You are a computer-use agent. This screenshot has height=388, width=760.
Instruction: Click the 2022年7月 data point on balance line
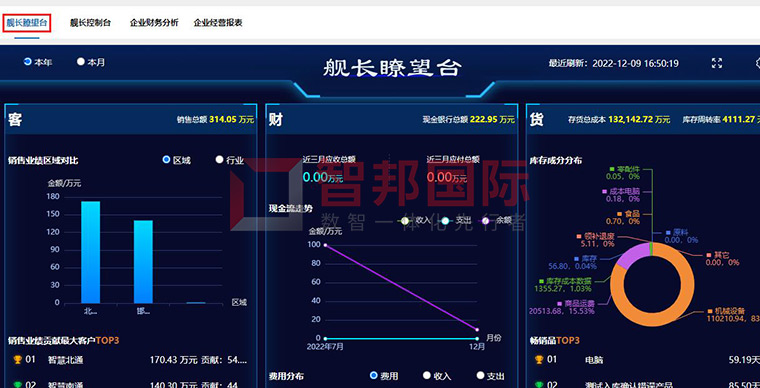coord(325,245)
